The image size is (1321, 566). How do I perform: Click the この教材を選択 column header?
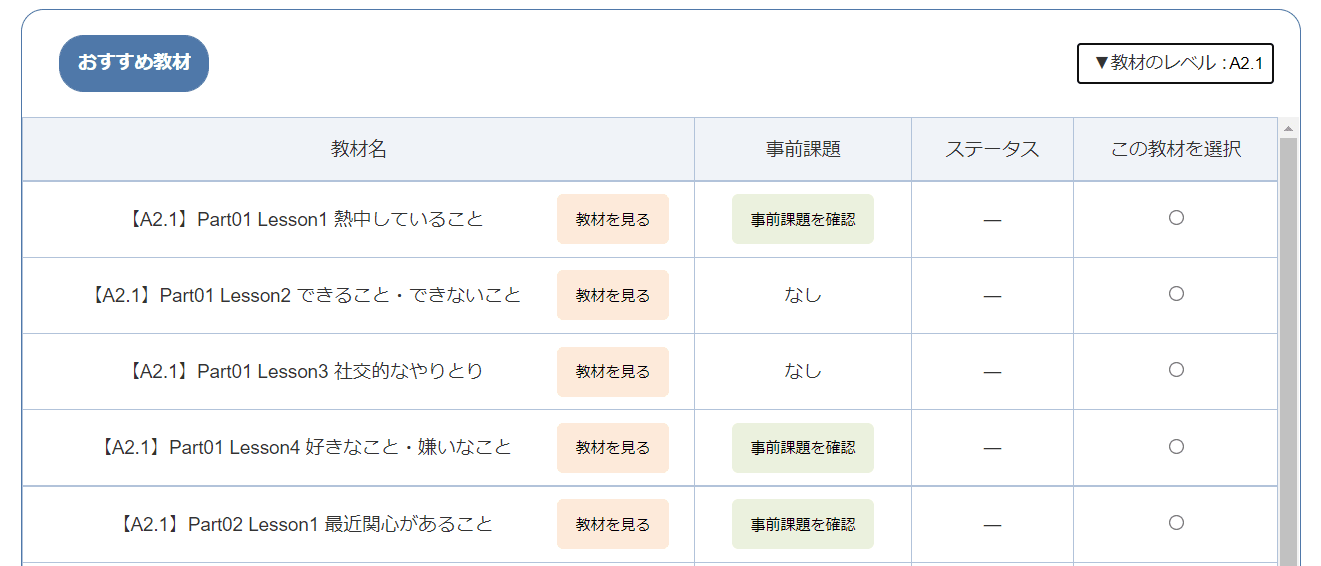[x=1175, y=149]
